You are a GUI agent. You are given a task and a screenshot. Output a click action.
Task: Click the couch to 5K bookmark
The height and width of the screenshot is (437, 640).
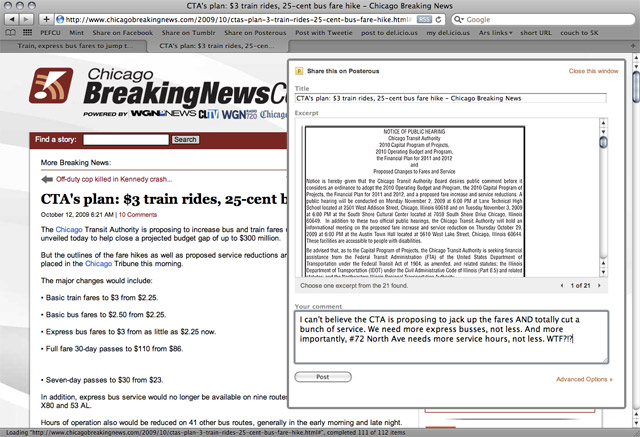tap(579, 33)
